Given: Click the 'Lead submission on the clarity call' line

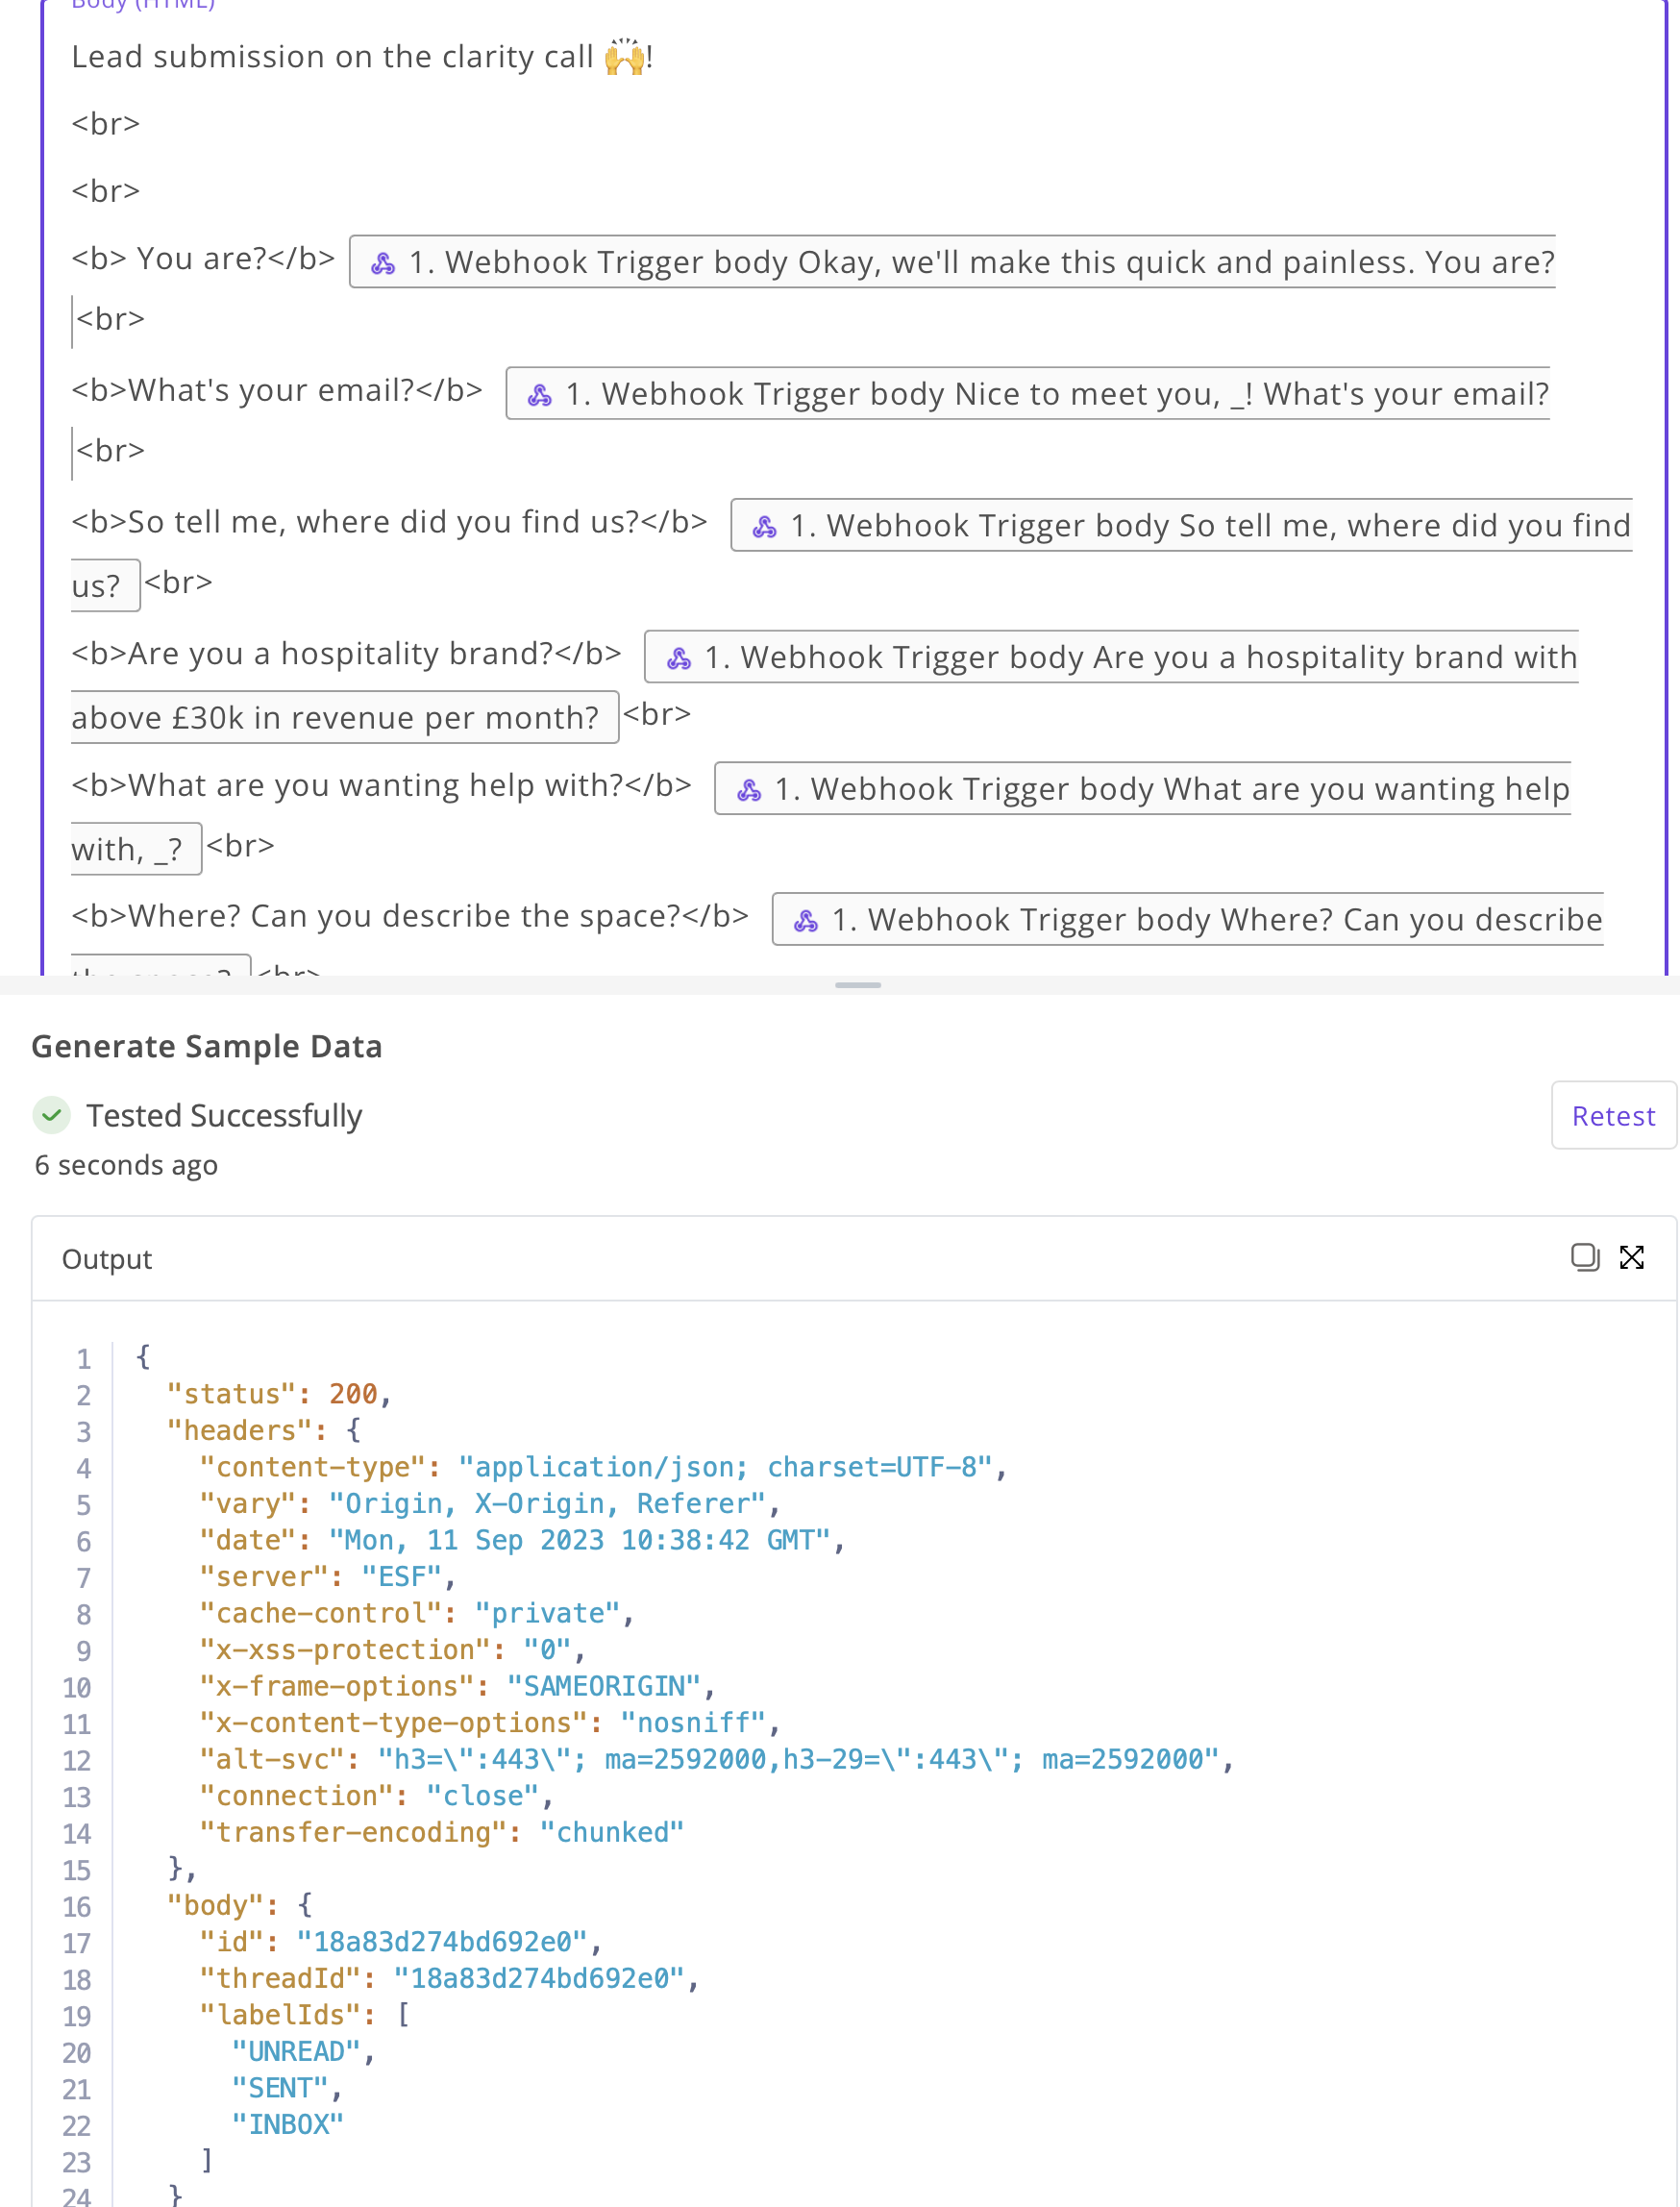Looking at the screenshot, I should point(362,57).
